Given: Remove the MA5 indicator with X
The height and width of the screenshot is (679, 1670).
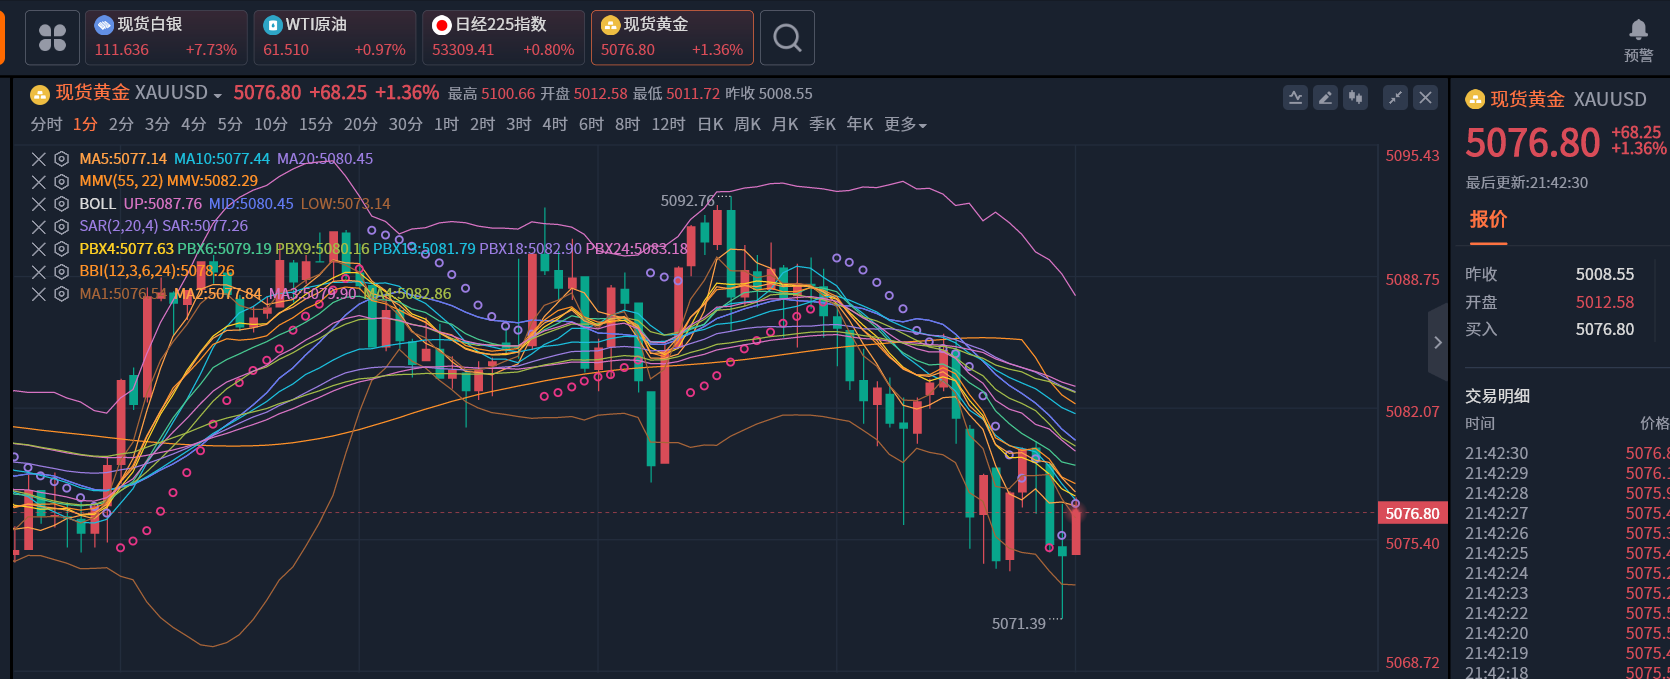Looking at the screenshot, I should coord(39,159).
